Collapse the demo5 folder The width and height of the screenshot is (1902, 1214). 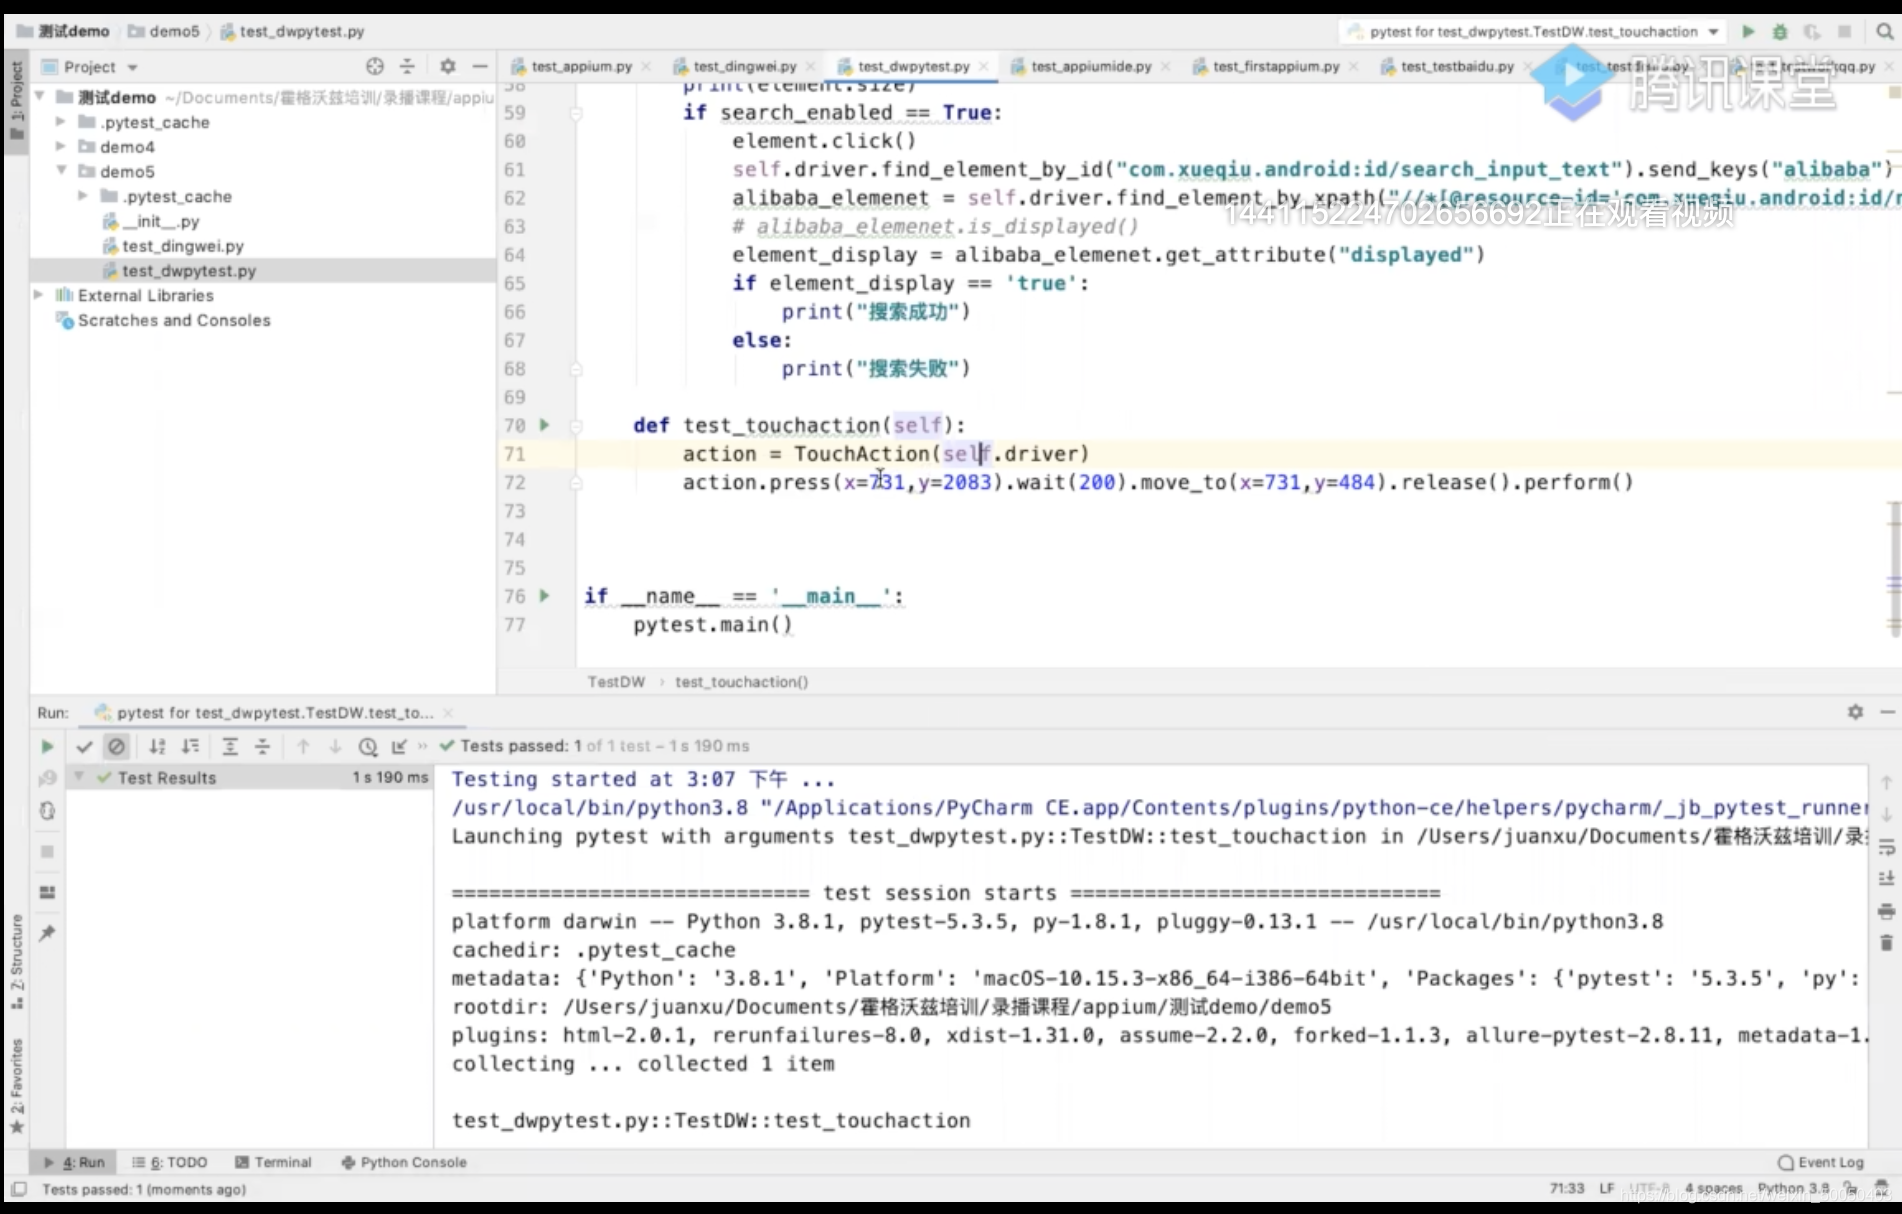pos(61,171)
